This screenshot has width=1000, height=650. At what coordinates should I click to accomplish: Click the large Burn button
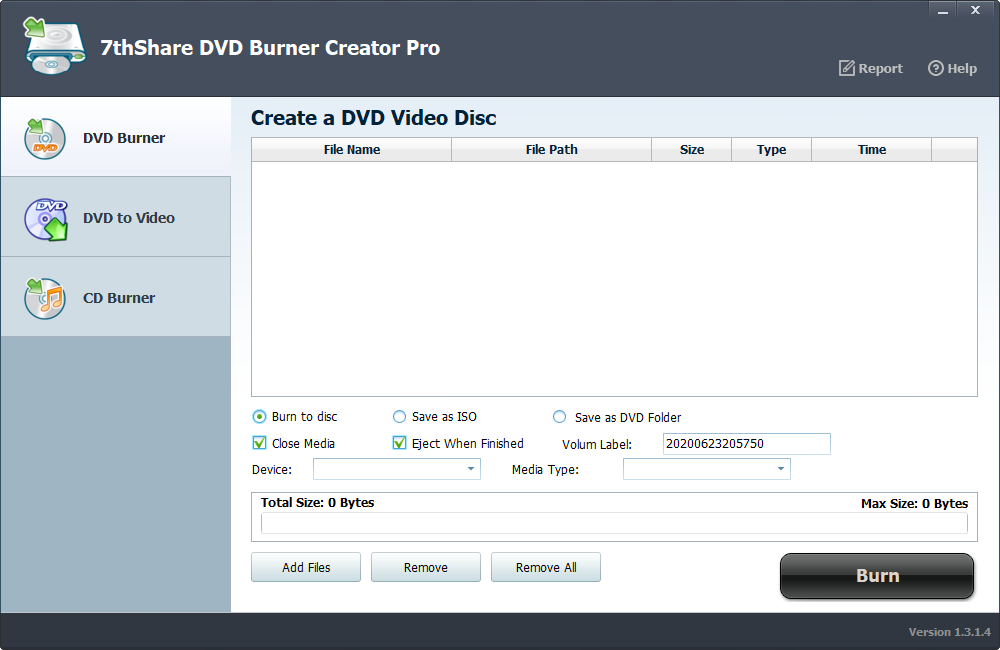877,575
